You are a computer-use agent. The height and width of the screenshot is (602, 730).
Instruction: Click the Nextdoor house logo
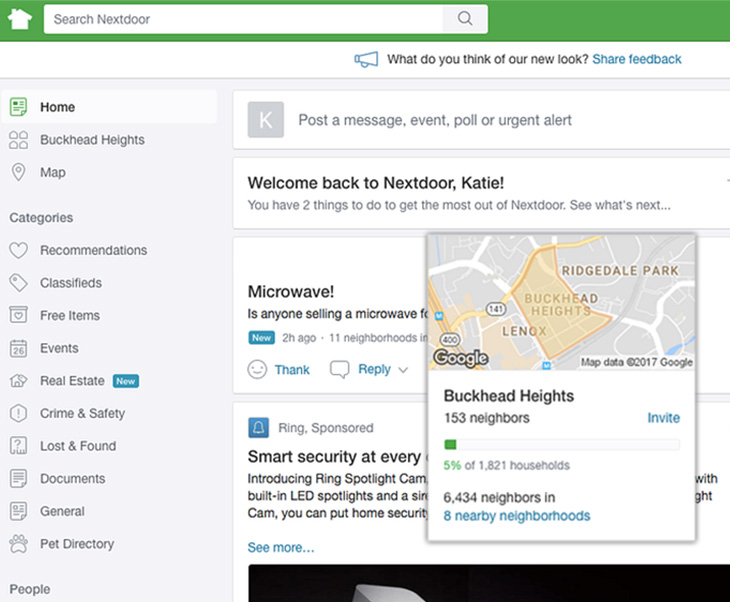click(20, 19)
